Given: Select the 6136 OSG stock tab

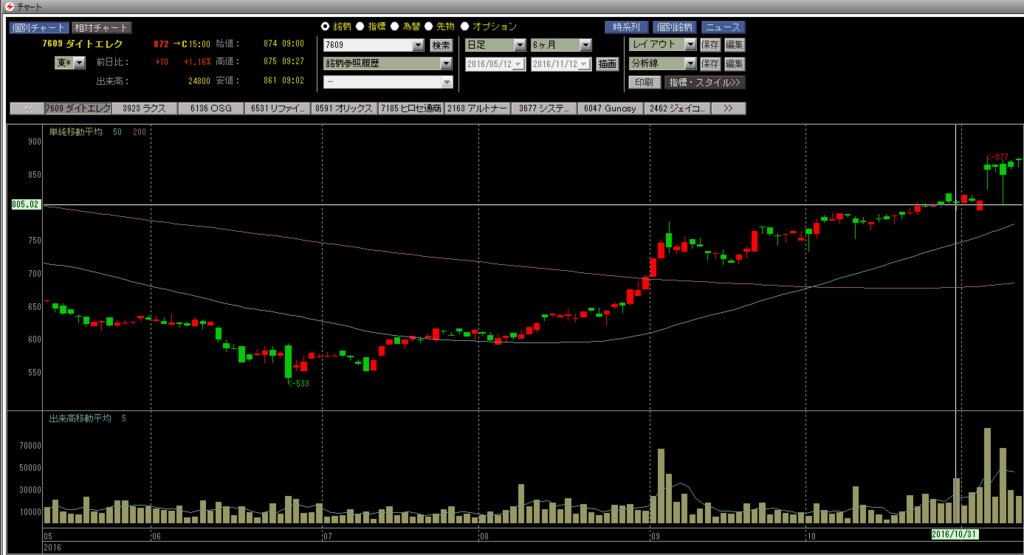Looking at the screenshot, I should (211, 108).
